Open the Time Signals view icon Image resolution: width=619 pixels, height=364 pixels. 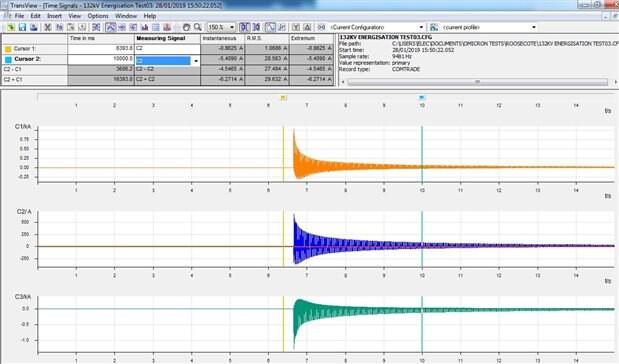click(x=111, y=27)
